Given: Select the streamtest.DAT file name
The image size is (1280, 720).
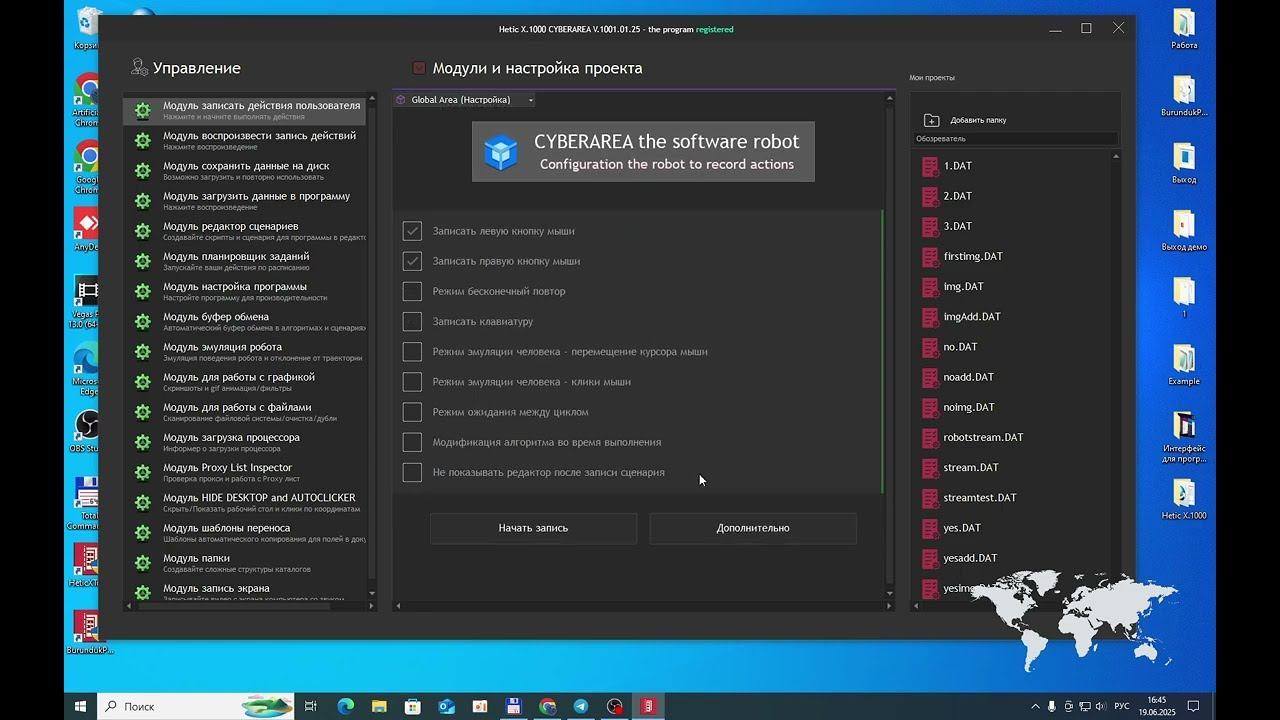Looking at the screenshot, I should pos(980,498).
